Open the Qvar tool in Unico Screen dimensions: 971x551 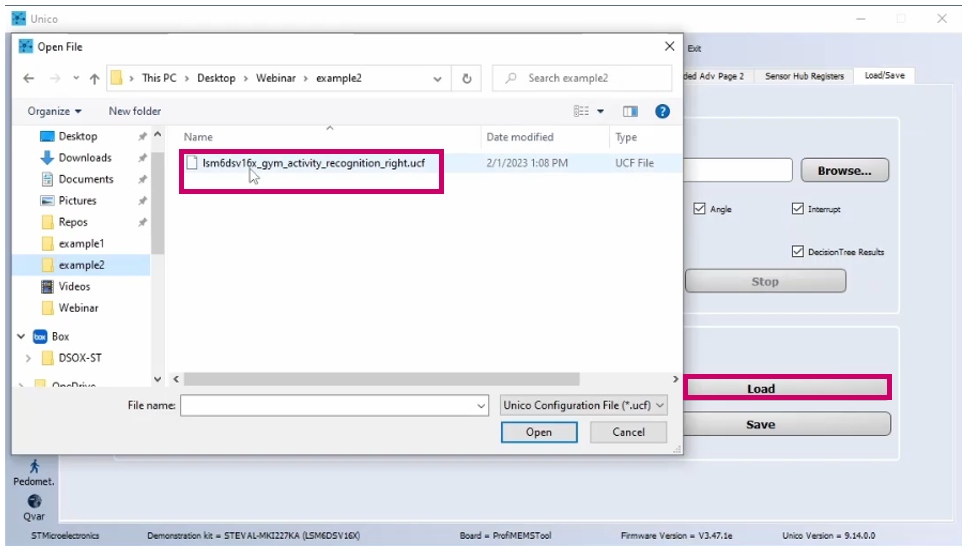[x=34, y=508]
